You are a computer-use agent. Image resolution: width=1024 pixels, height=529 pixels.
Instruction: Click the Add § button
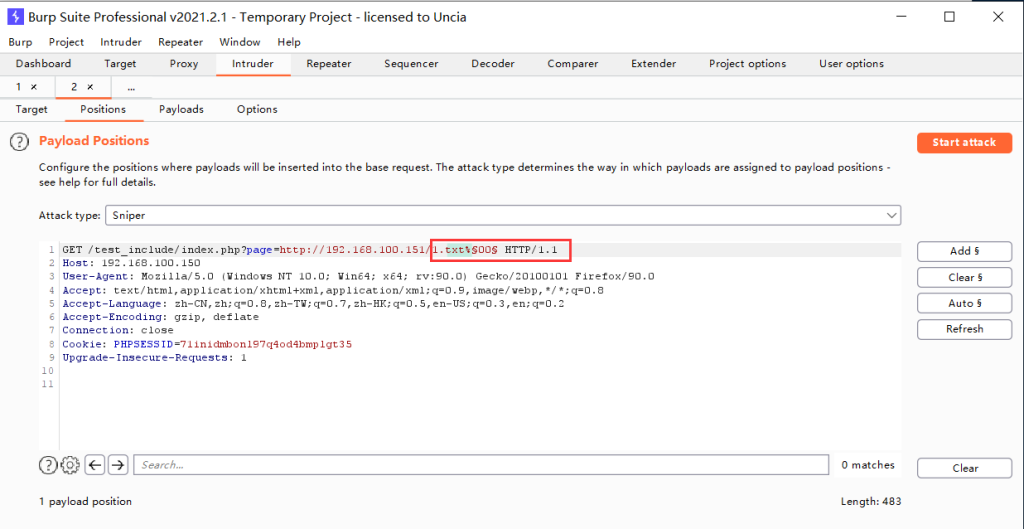pos(964,251)
